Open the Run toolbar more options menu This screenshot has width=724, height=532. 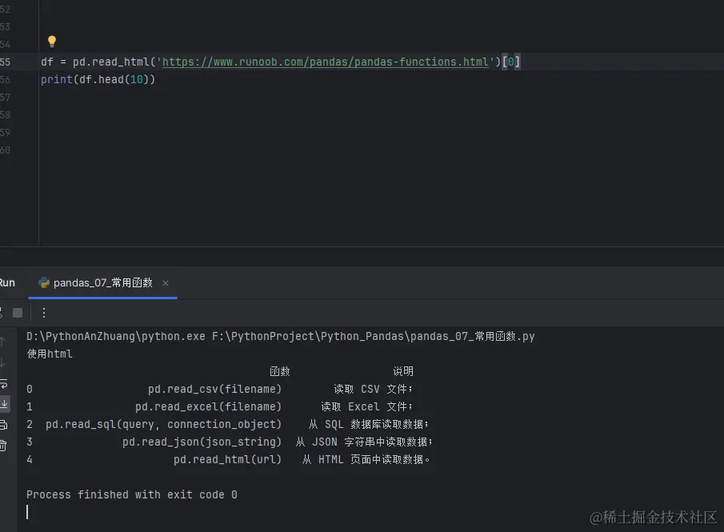pyautogui.click(x=44, y=313)
